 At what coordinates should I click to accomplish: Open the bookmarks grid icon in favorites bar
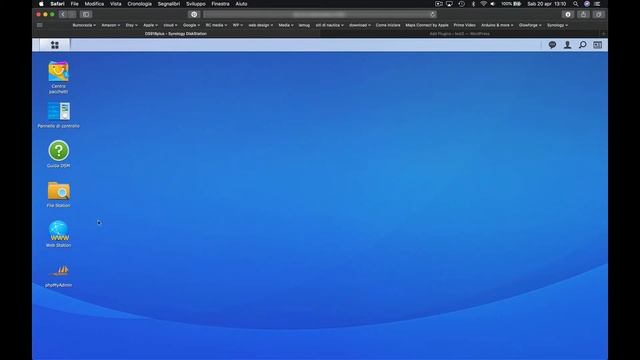point(40,25)
